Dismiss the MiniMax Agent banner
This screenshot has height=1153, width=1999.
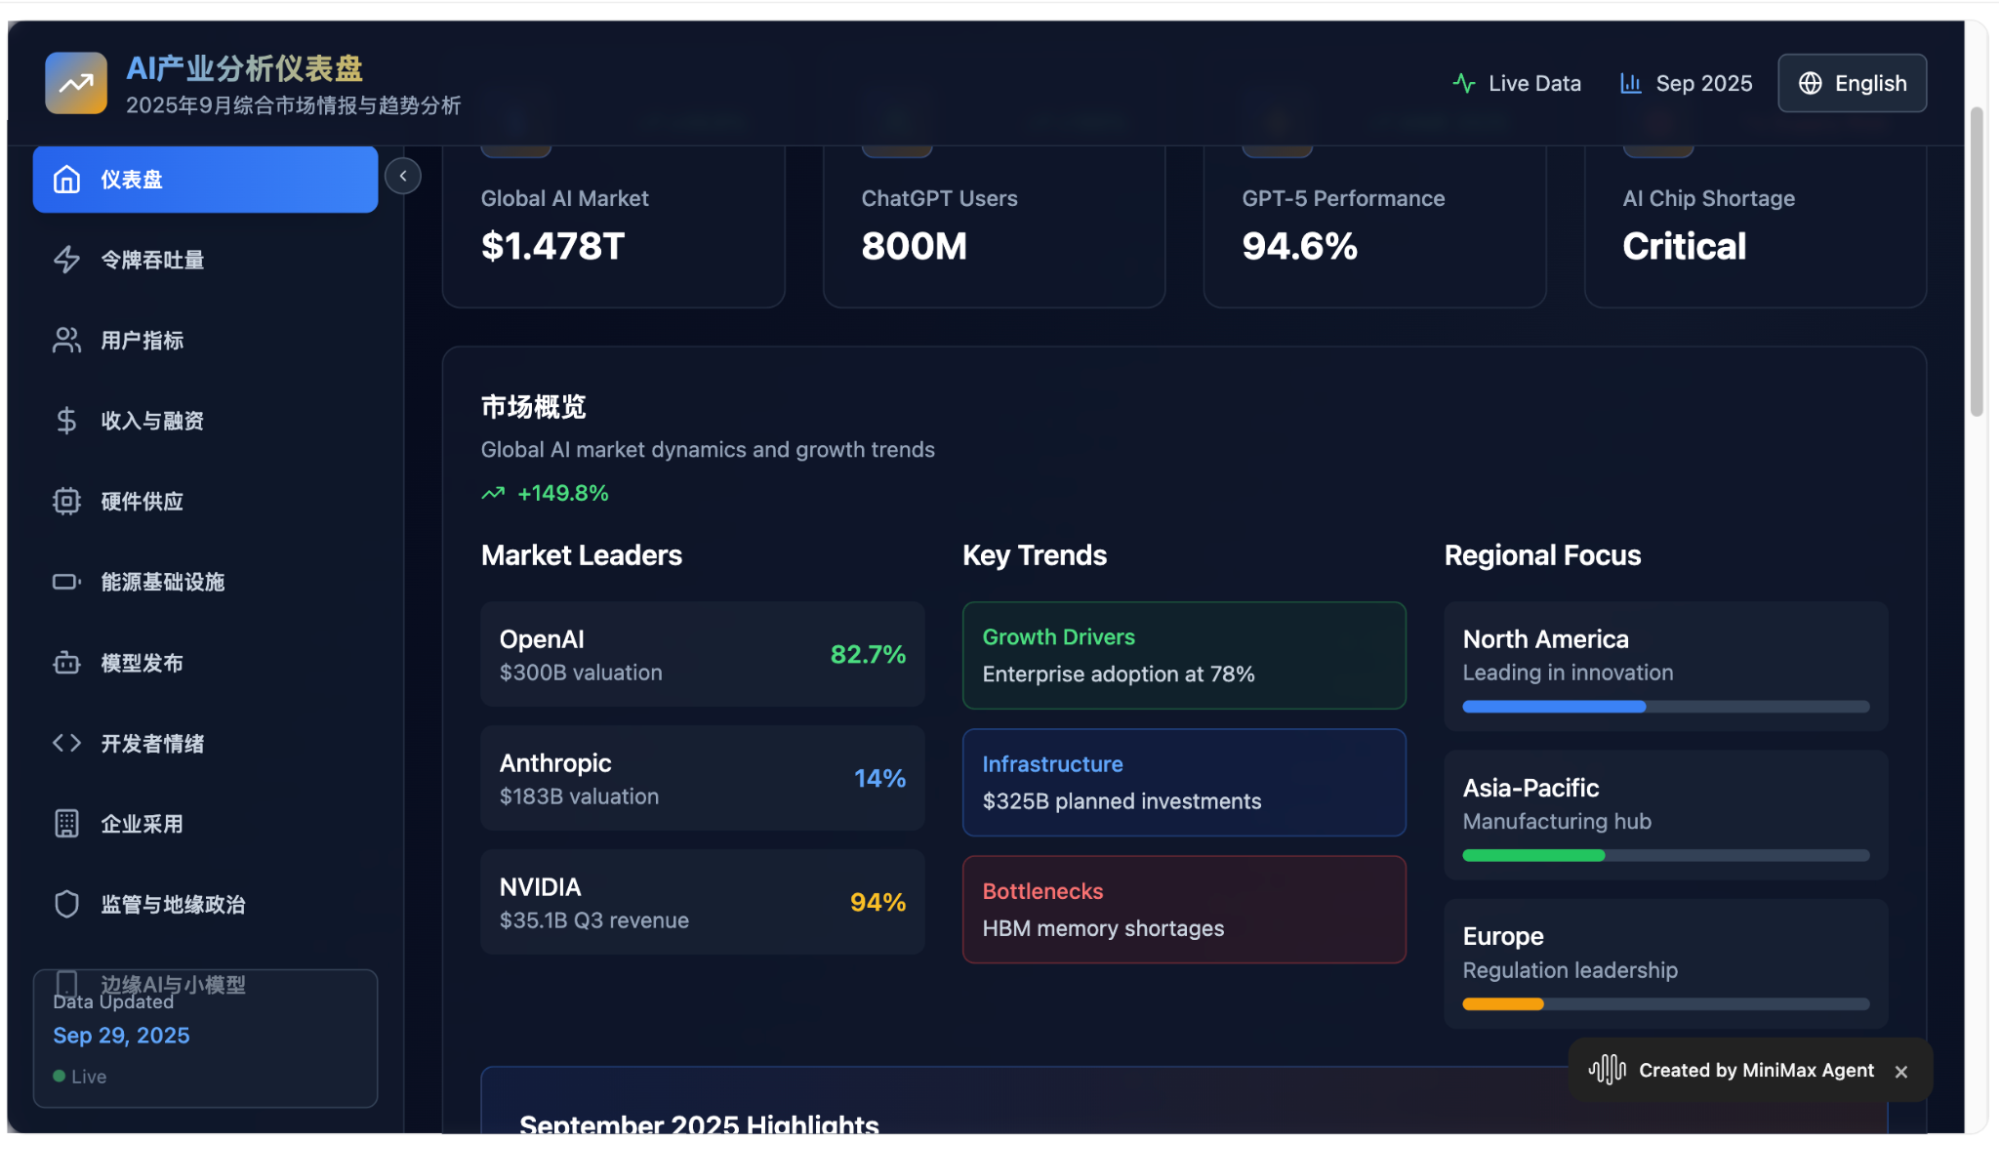(x=1901, y=1071)
